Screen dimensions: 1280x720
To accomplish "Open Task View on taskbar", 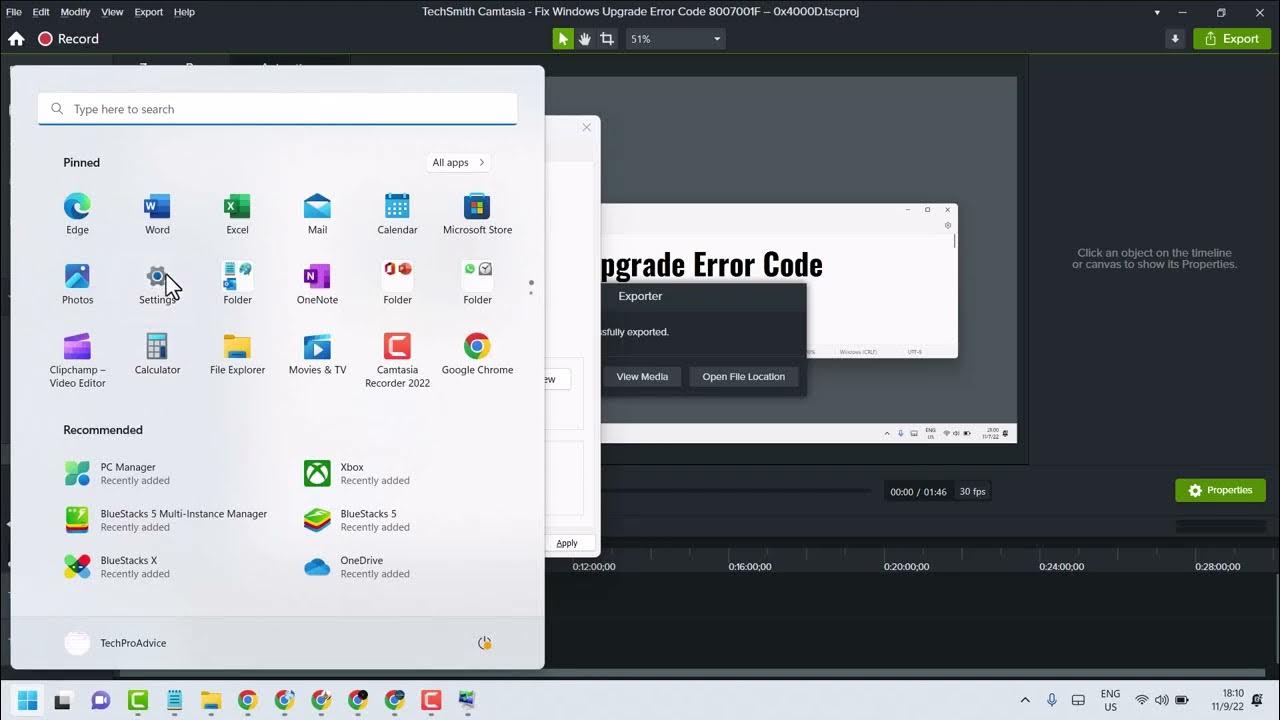I will click(x=63, y=700).
